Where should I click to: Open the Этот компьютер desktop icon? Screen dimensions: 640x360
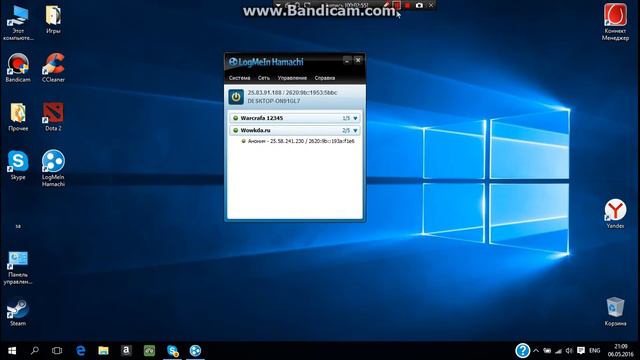(x=18, y=23)
